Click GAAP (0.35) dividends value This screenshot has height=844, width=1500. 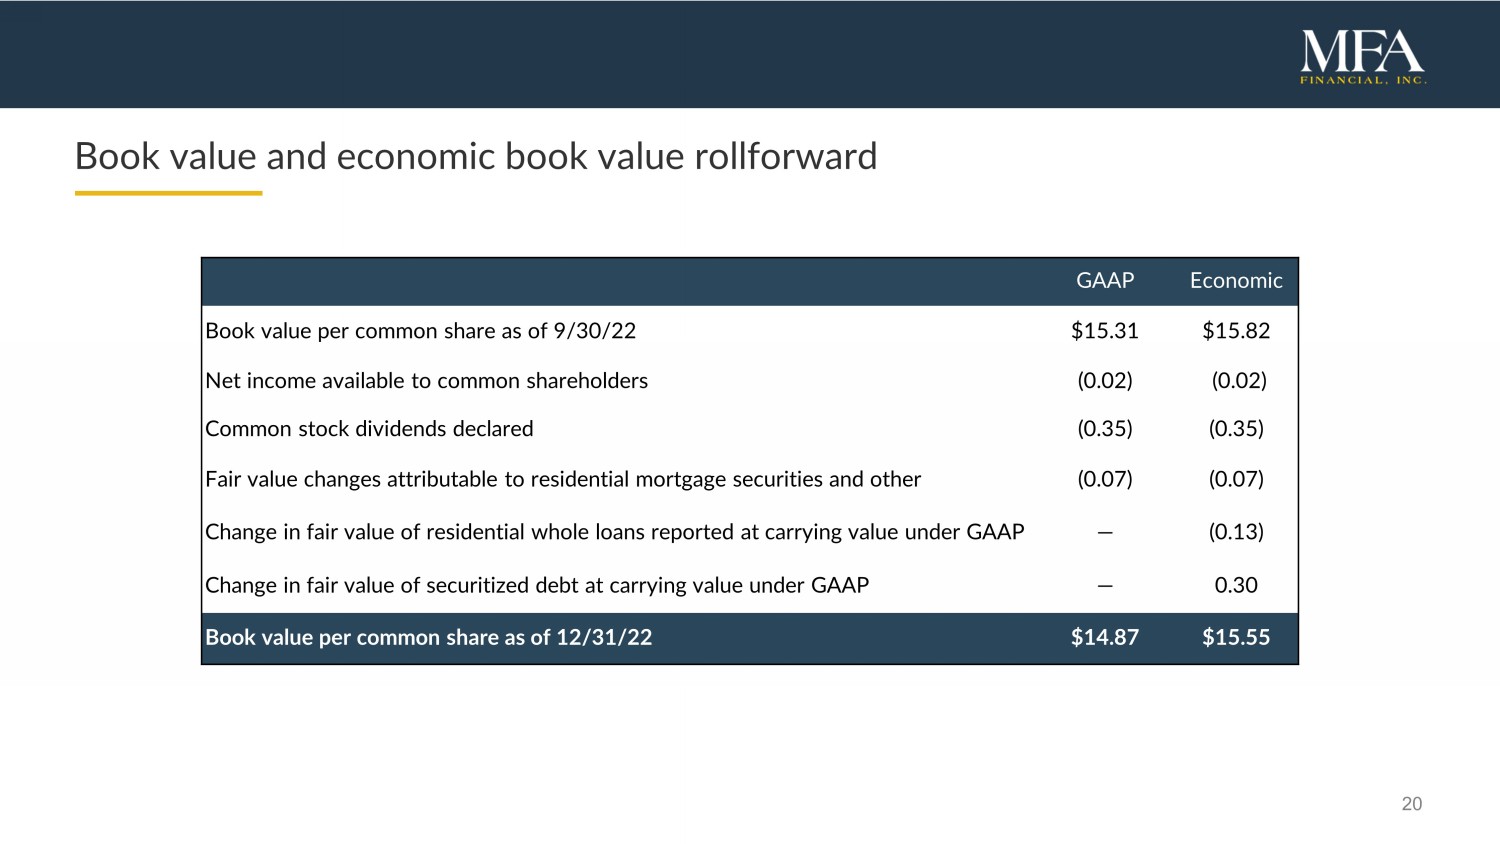pos(1105,429)
